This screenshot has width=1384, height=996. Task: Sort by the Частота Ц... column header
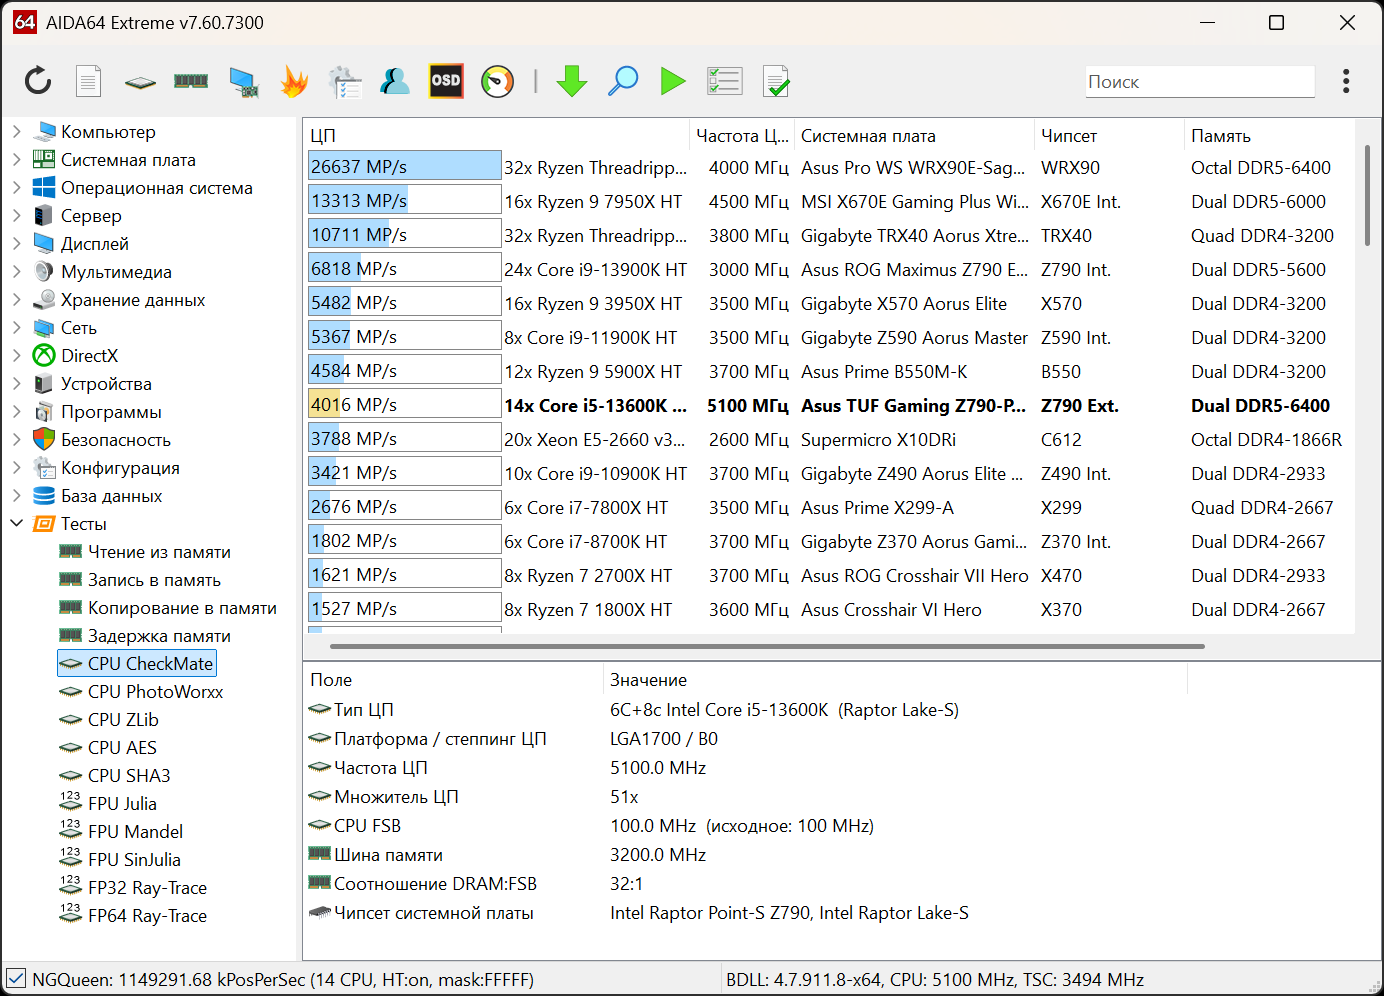tap(742, 135)
